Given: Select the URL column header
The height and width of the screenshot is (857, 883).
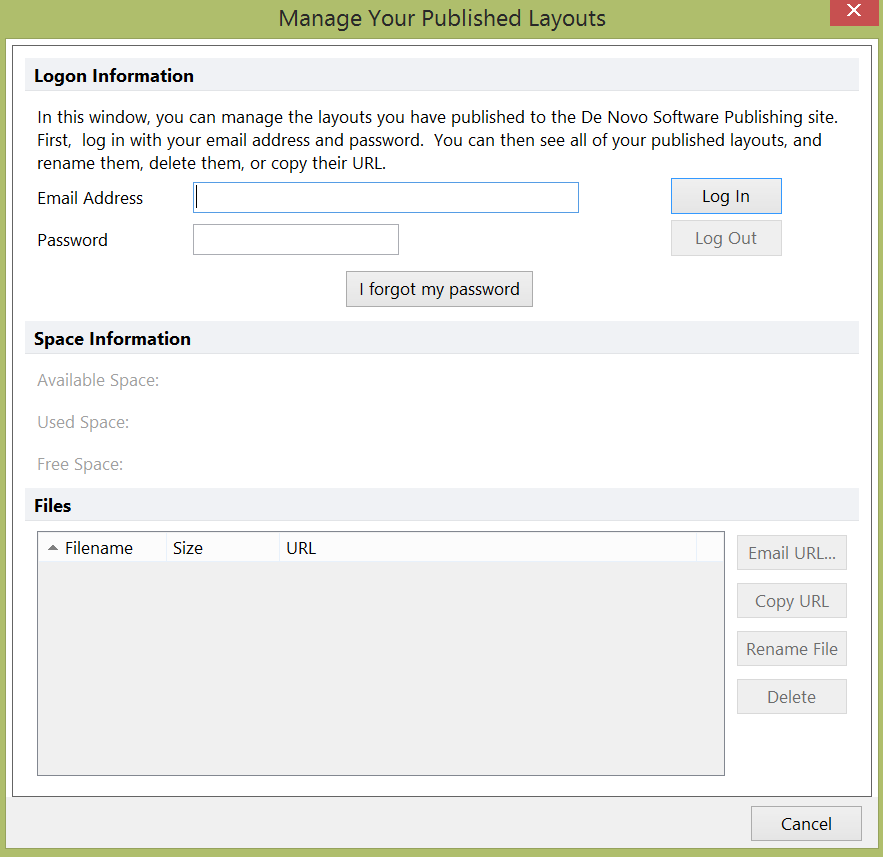Looking at the screenshot, I should [301, 548].
